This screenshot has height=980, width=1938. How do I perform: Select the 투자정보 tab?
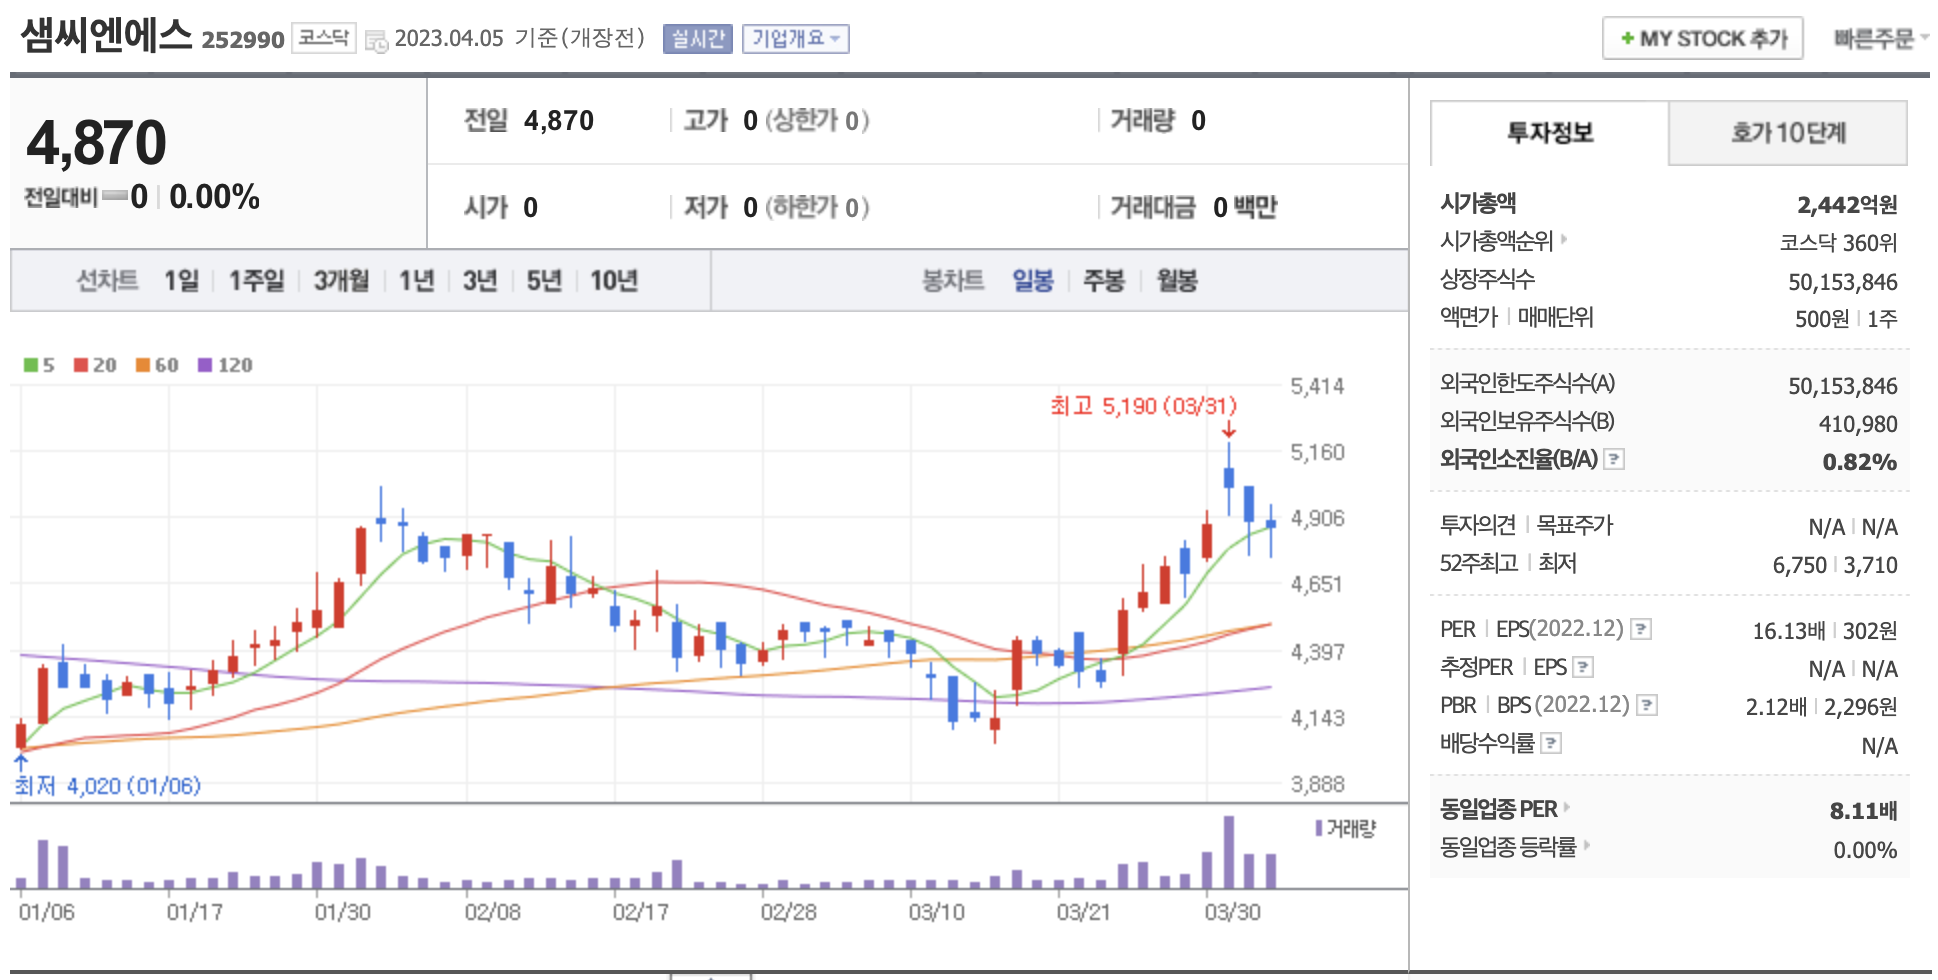click(1549, 133)
